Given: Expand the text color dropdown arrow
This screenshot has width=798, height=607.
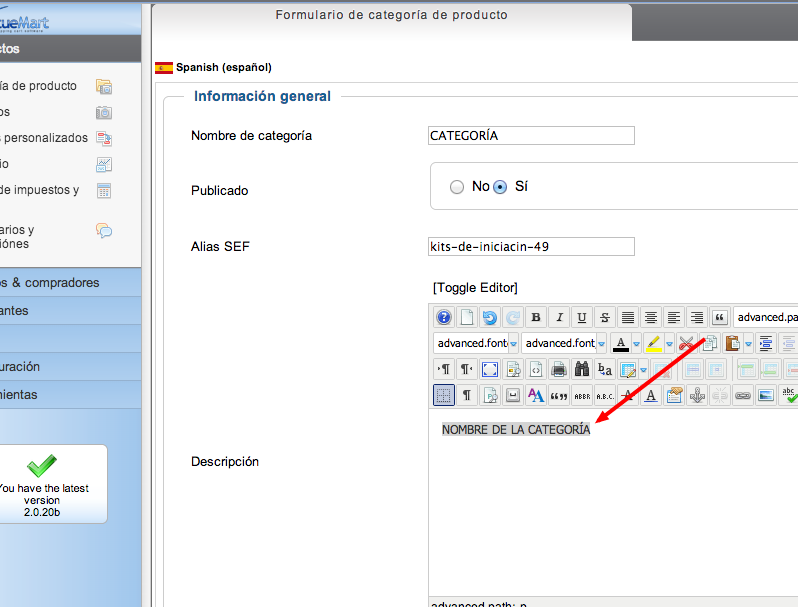Looking at the screenshot, I should 636,344.
